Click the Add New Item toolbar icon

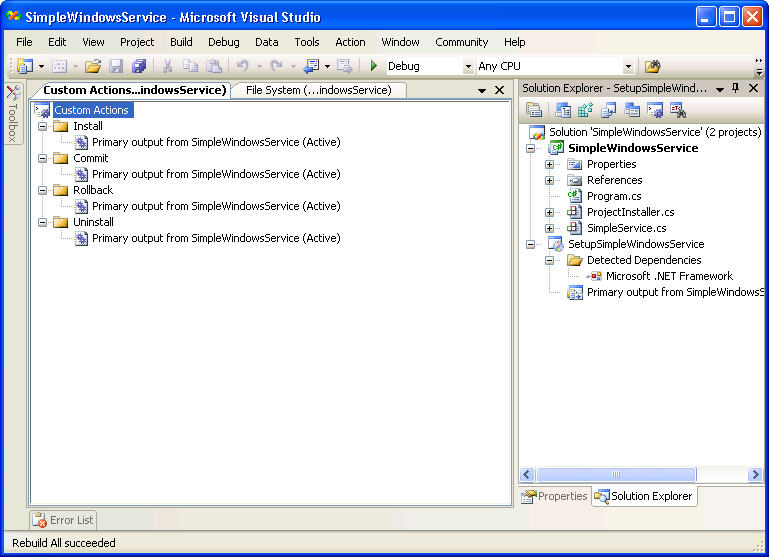pyautogui.click(x=59, y=66)
